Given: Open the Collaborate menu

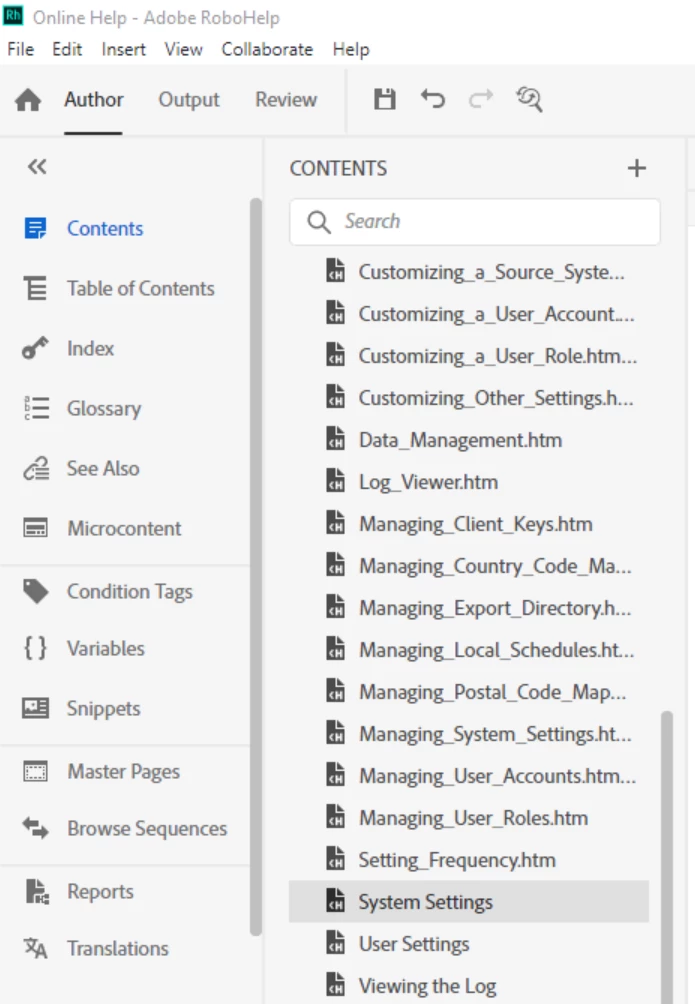Looking at the screenshot, I should coord(267,49).
